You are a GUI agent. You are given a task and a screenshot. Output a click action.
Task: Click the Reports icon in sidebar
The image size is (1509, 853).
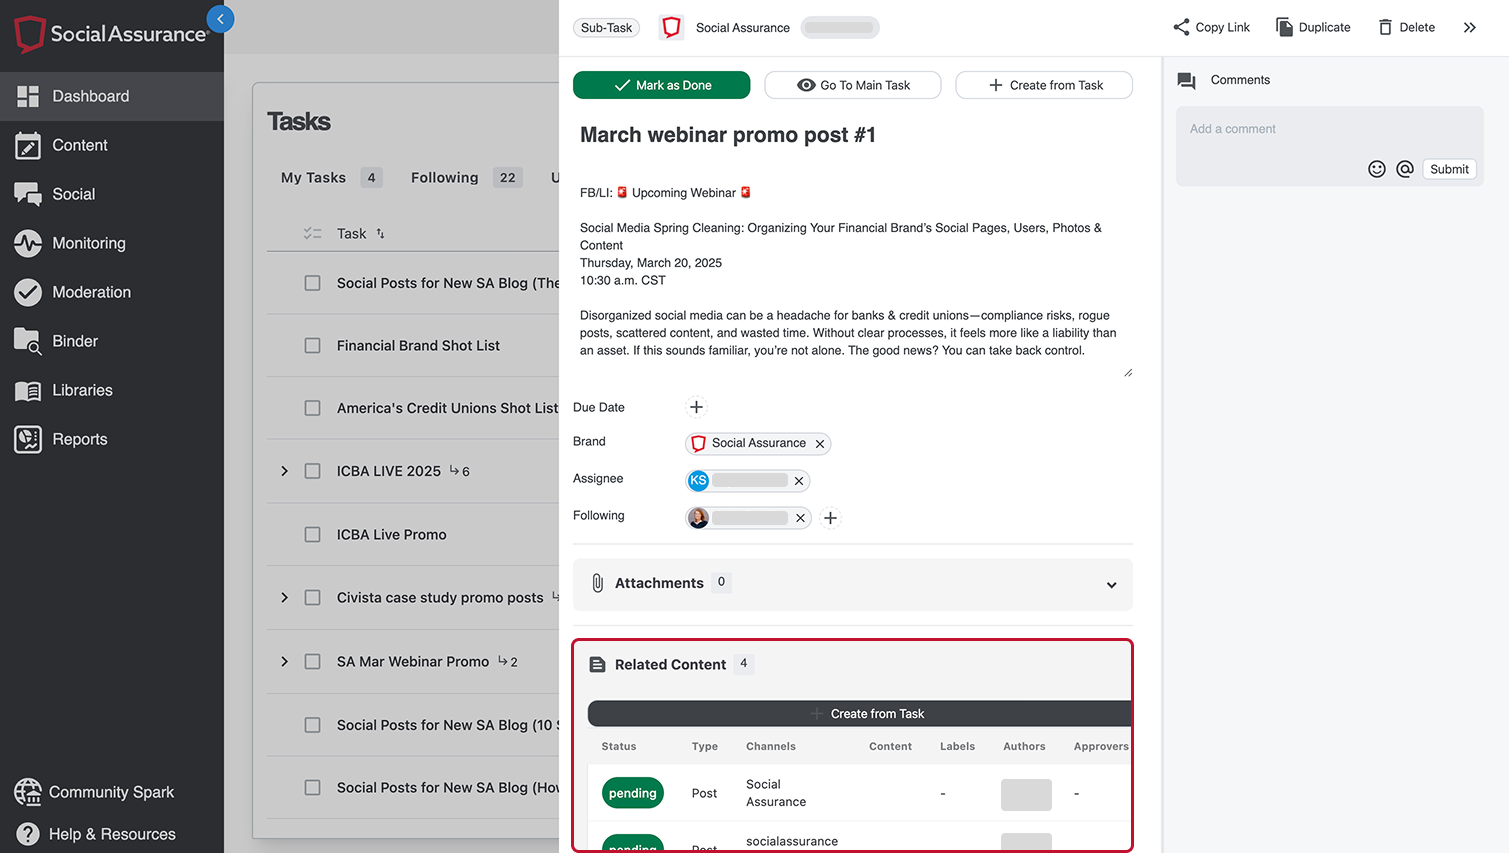28,439
